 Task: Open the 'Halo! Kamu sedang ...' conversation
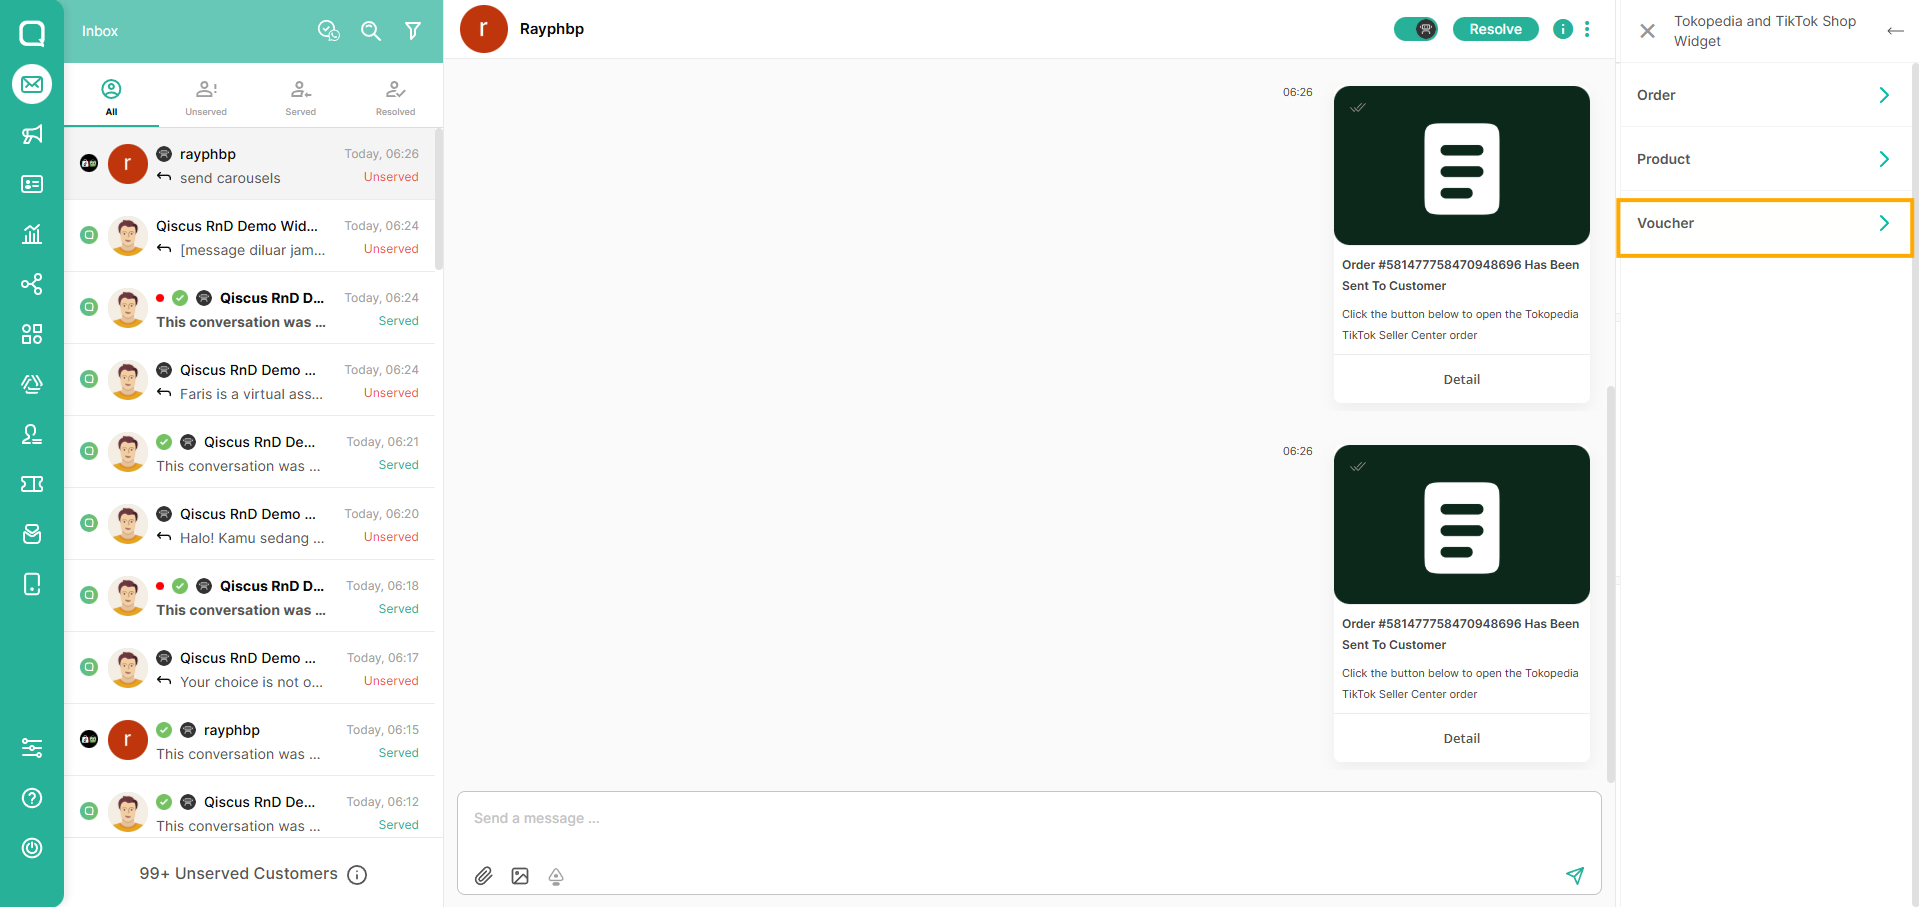(x=250, y=524)
